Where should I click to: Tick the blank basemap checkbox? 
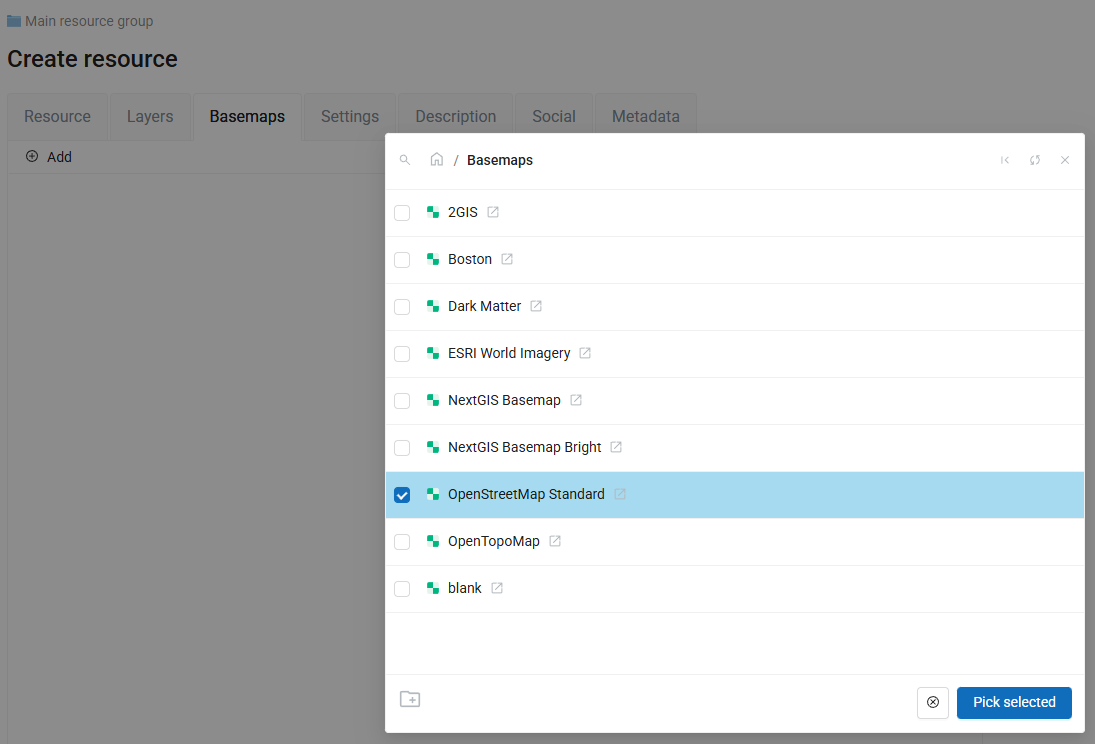click(x=402, y=589)
